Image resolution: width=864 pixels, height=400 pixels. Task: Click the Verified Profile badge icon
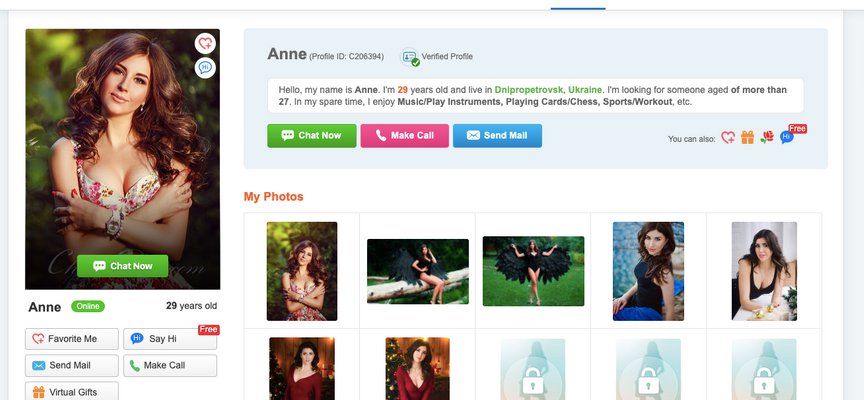[x=409, y=57]
